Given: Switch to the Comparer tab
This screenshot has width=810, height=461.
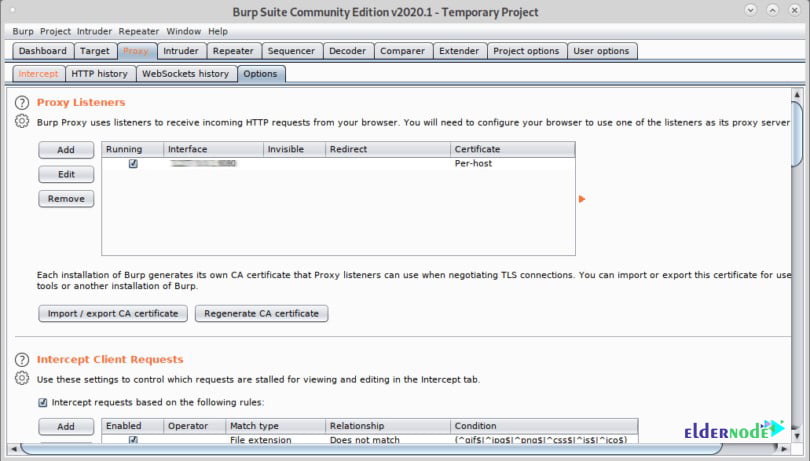Looking at the screenshot, I should click(x=402, y=51).
